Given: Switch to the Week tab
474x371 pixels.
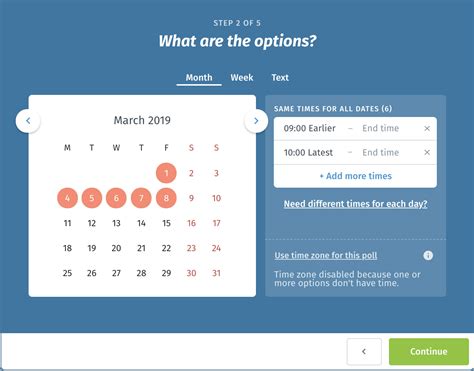Looking at the screenshot, I should [242, 78].
